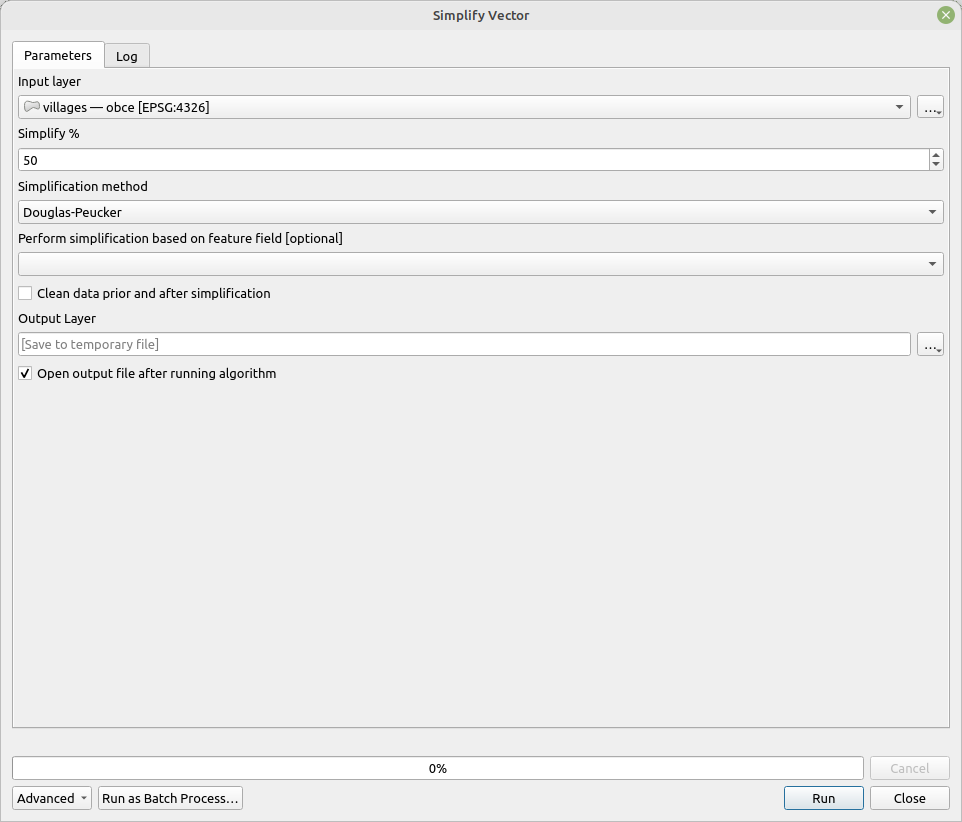Expand the Input layer dropdown
The width and height of the screenshot is (962, 822).
tap(899, 107)
